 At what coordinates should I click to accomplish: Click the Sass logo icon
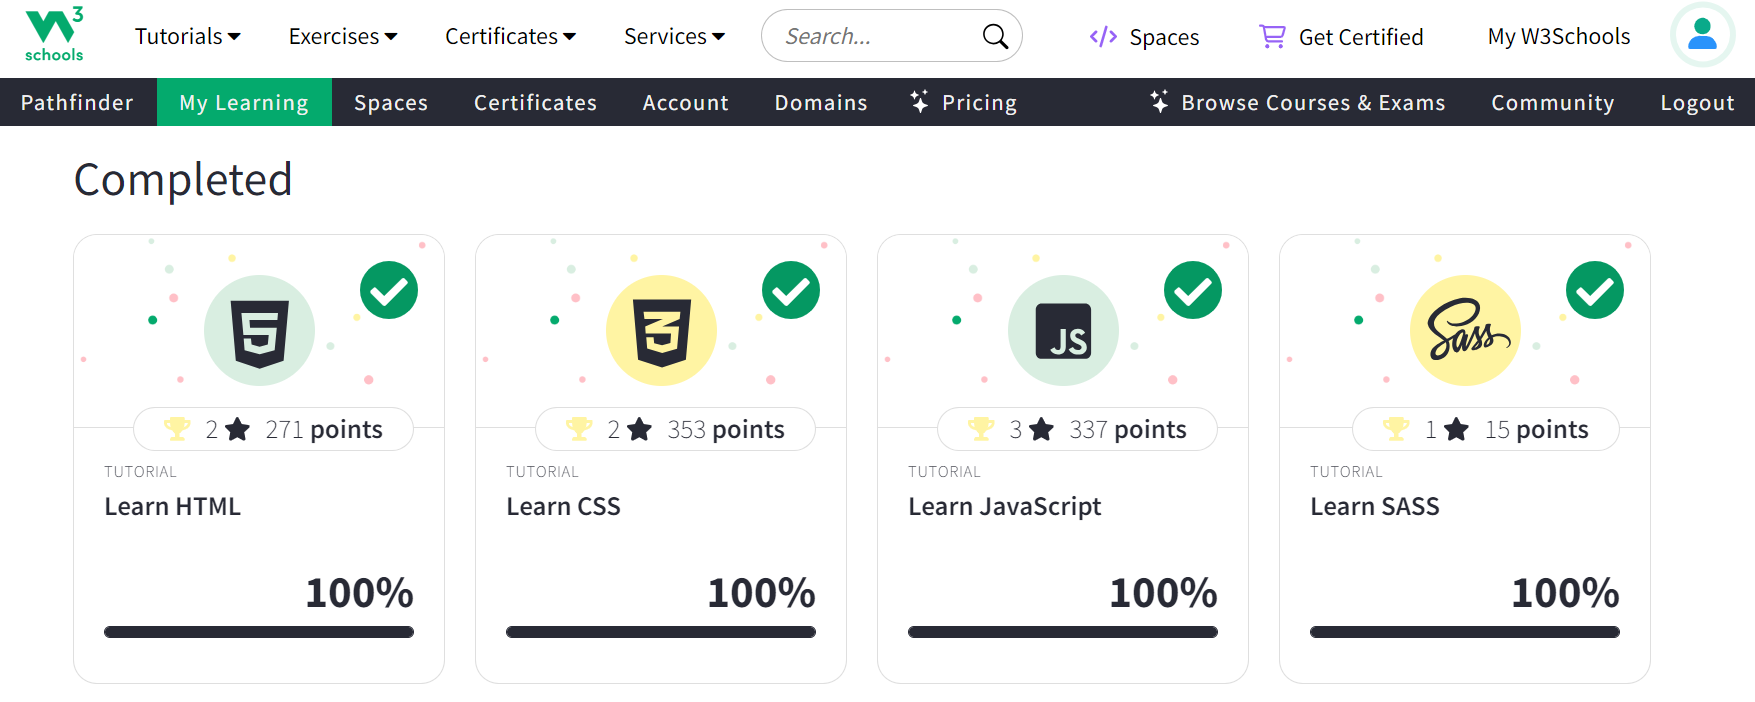[1467, 330]
